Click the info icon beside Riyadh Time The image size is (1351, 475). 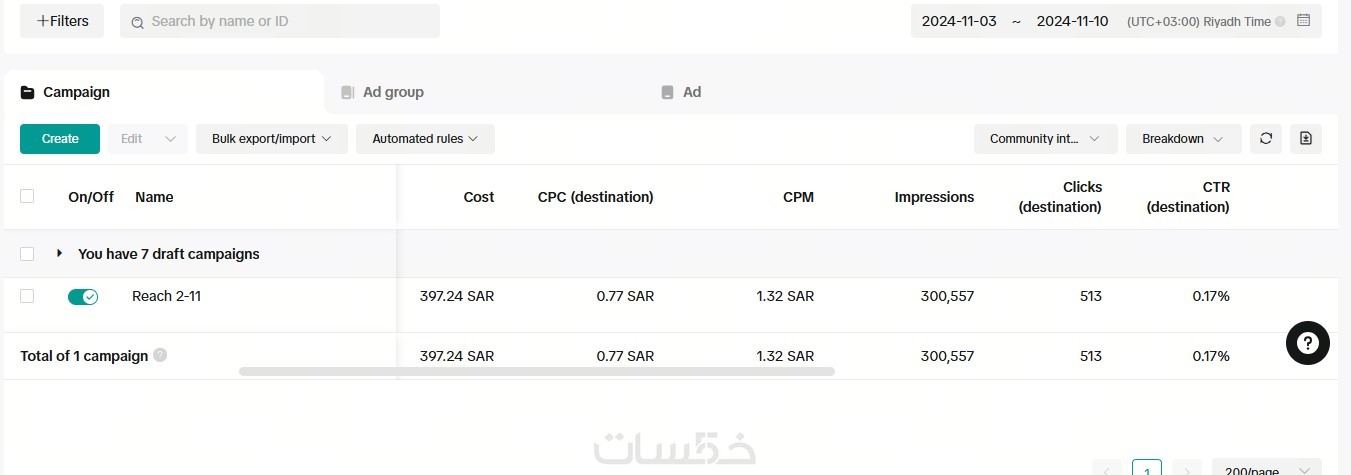pos(1280,21)
